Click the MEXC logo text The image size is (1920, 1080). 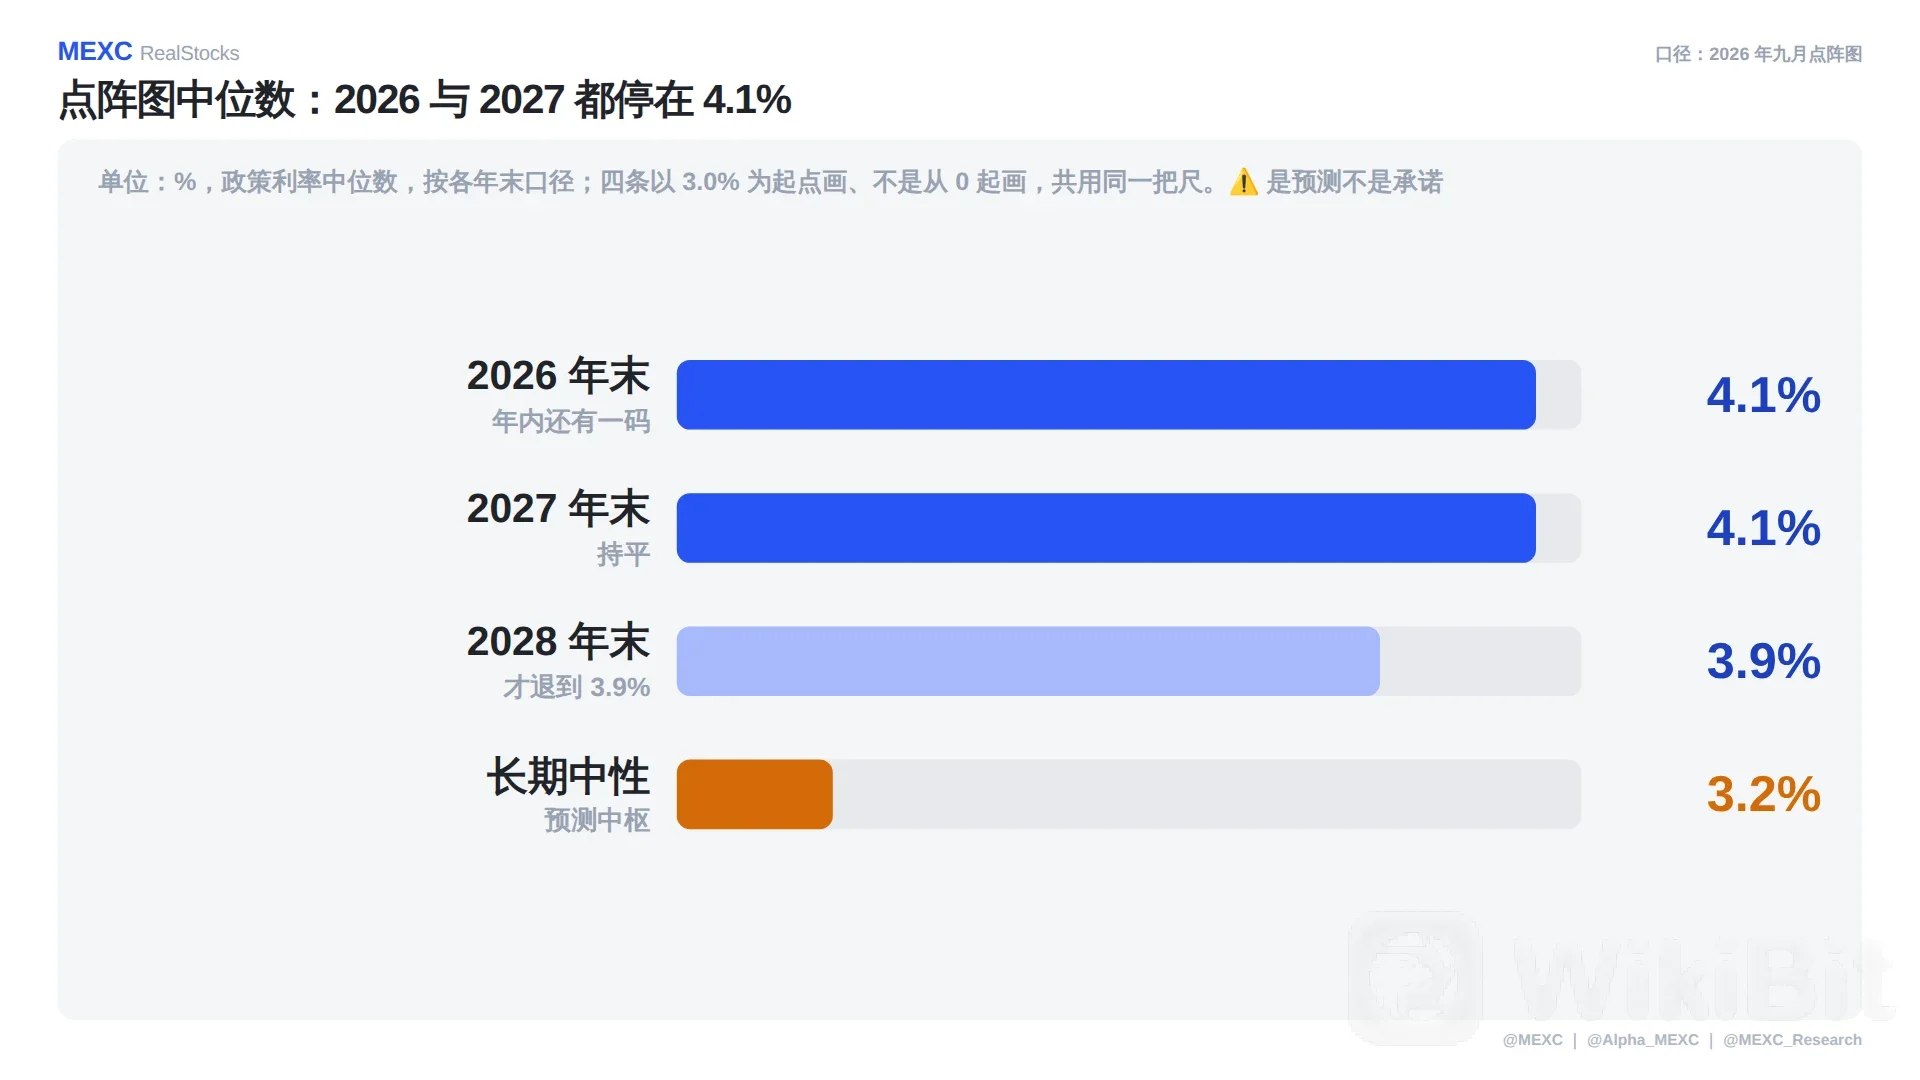coord(95,52)
